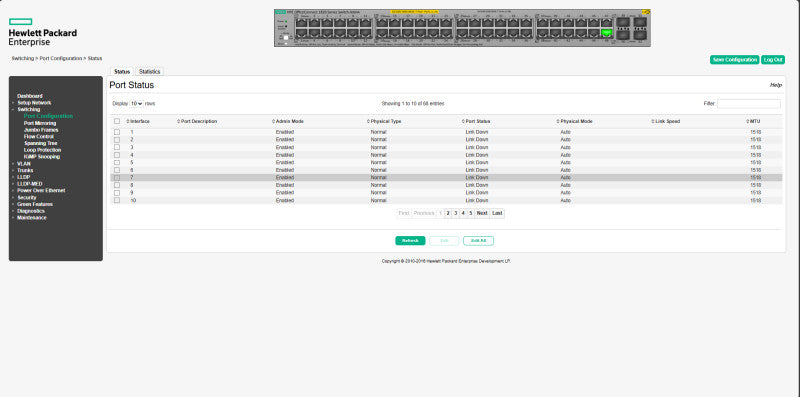
Task: Check the box for interface 2
Action: tap(117, 139)
